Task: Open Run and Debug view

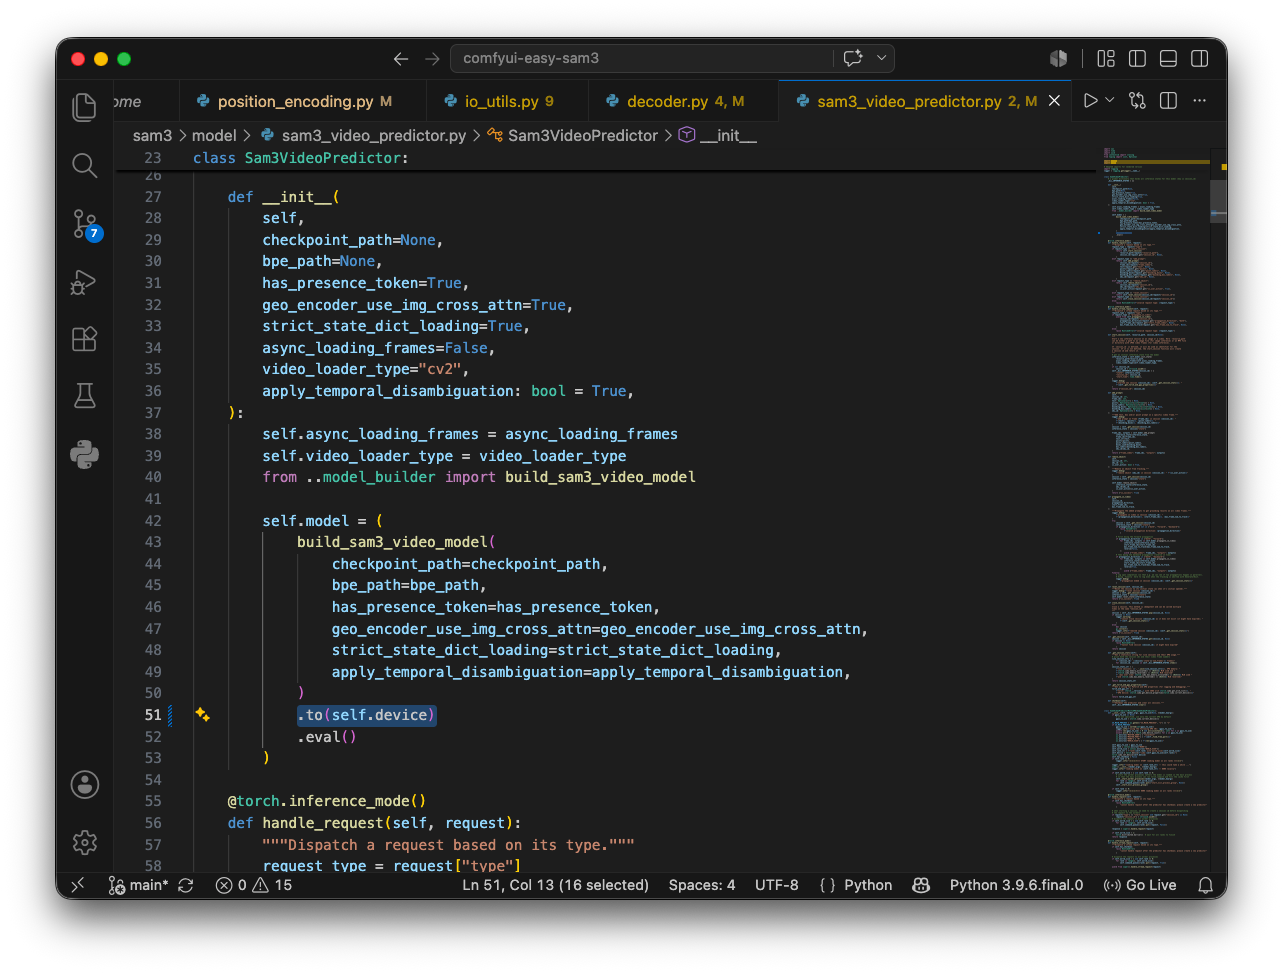Action: (x=85, y=282)
